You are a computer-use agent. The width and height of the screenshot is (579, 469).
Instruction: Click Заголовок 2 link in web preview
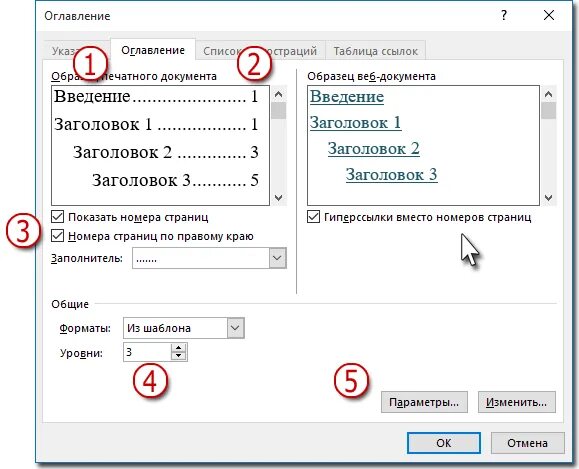(374, 148)
